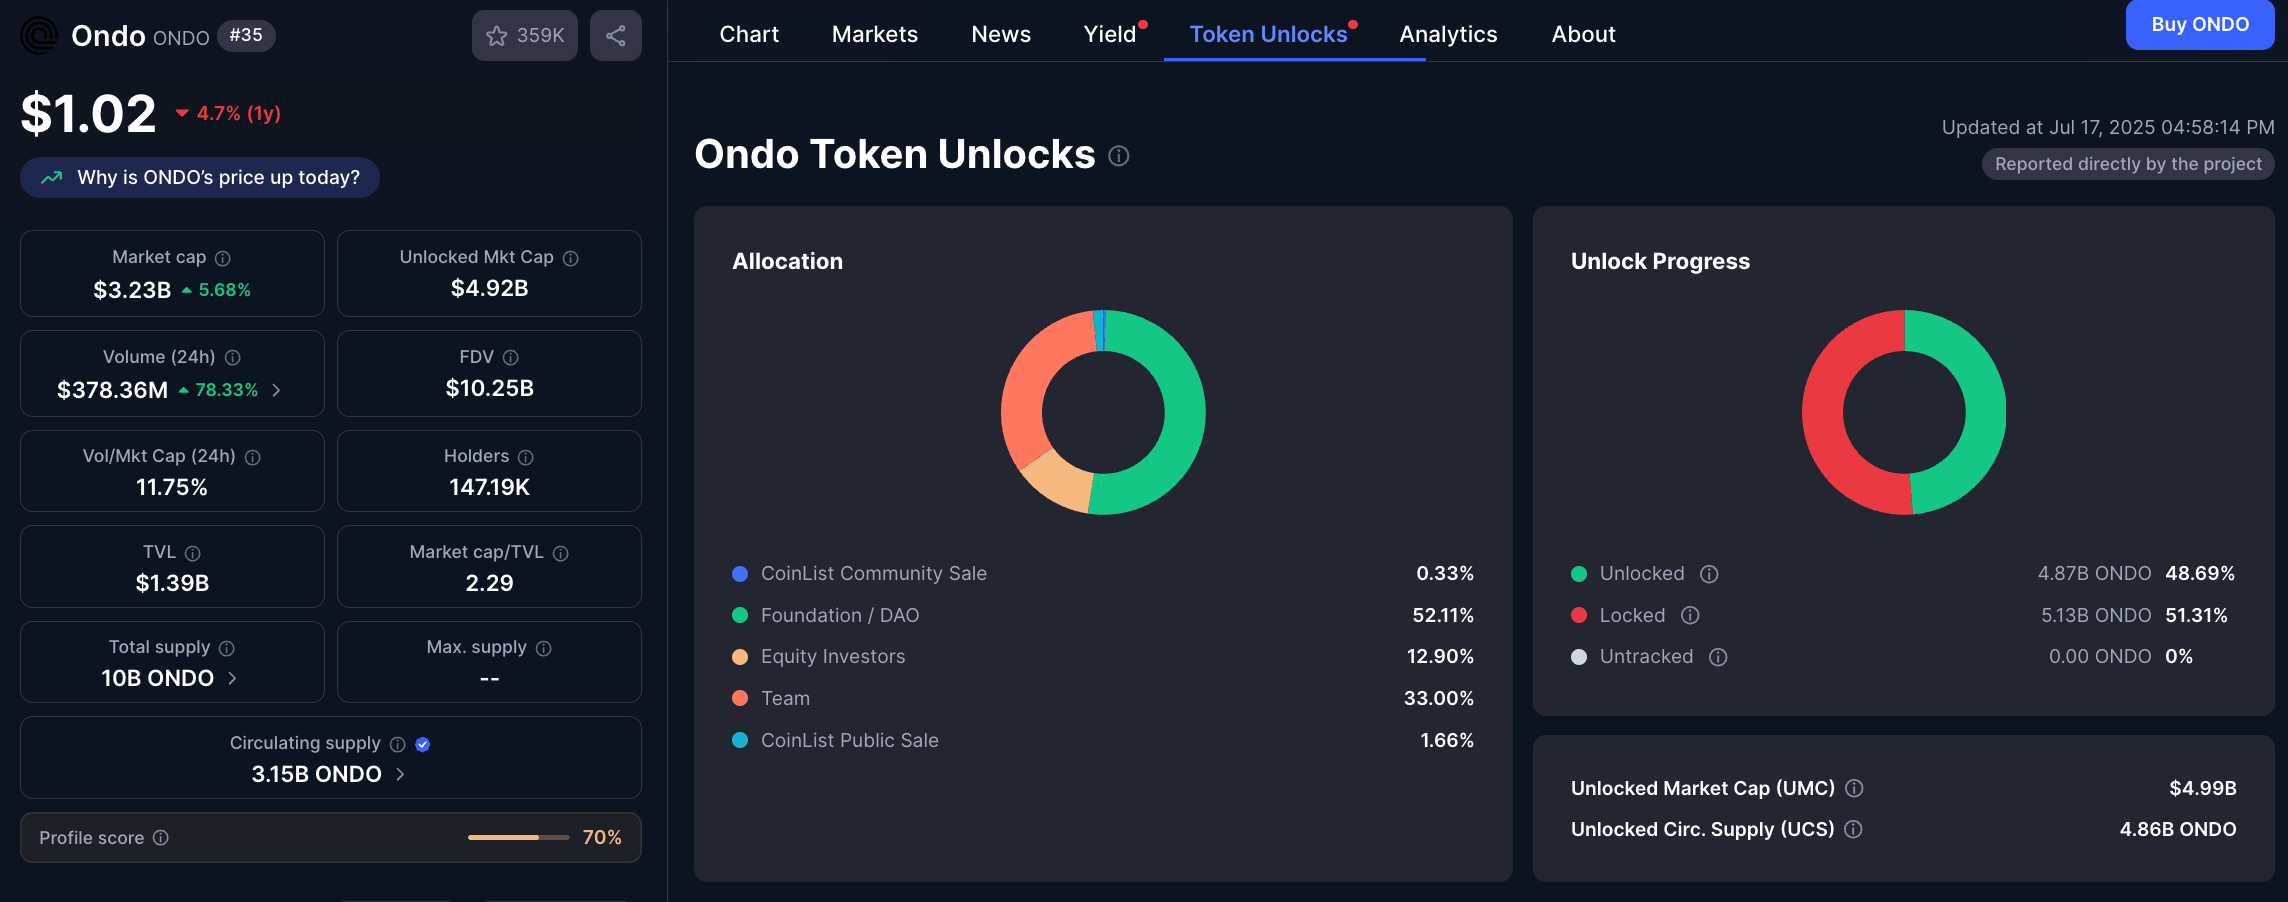The height and width of the screenshot is (902, 2288).
Task: Click the $1.39B TVL value
Action: pyautogui.click(x=172, y=583)
